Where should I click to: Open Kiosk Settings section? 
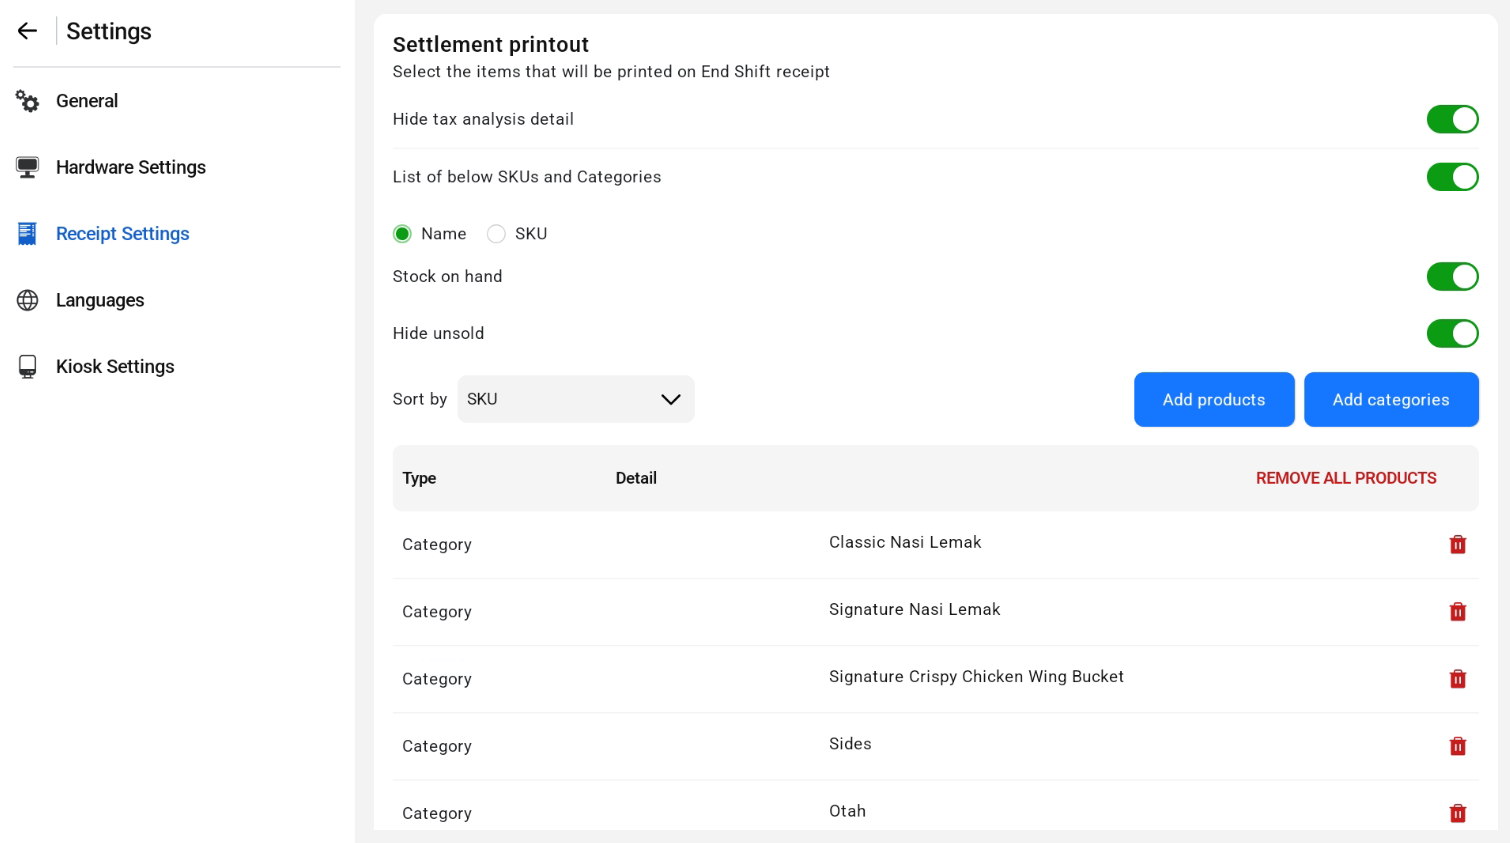tap(115, 367)
